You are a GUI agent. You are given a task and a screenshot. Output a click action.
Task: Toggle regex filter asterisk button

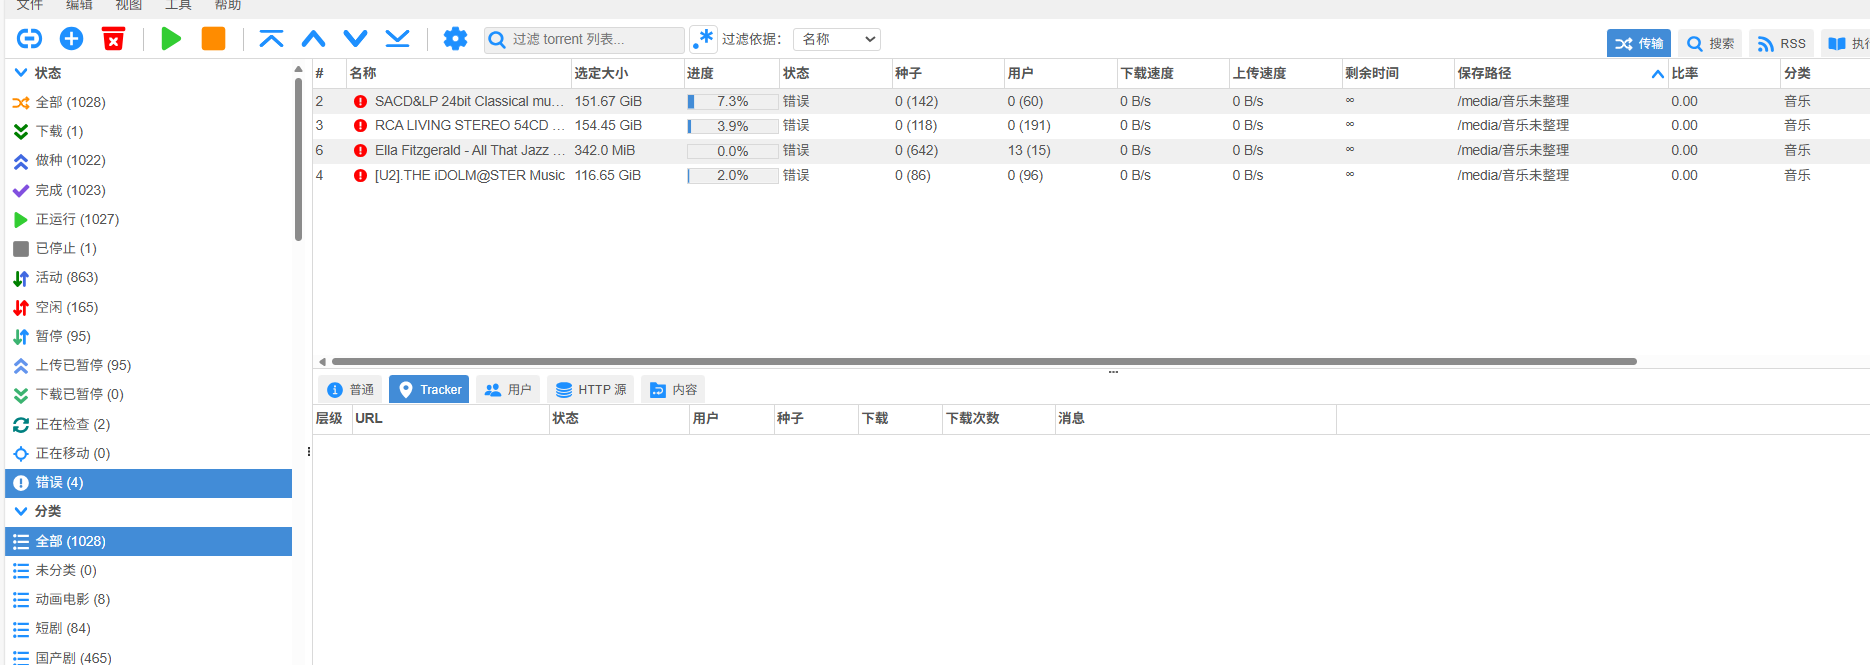pyautogui.click(x=704, y=39)
